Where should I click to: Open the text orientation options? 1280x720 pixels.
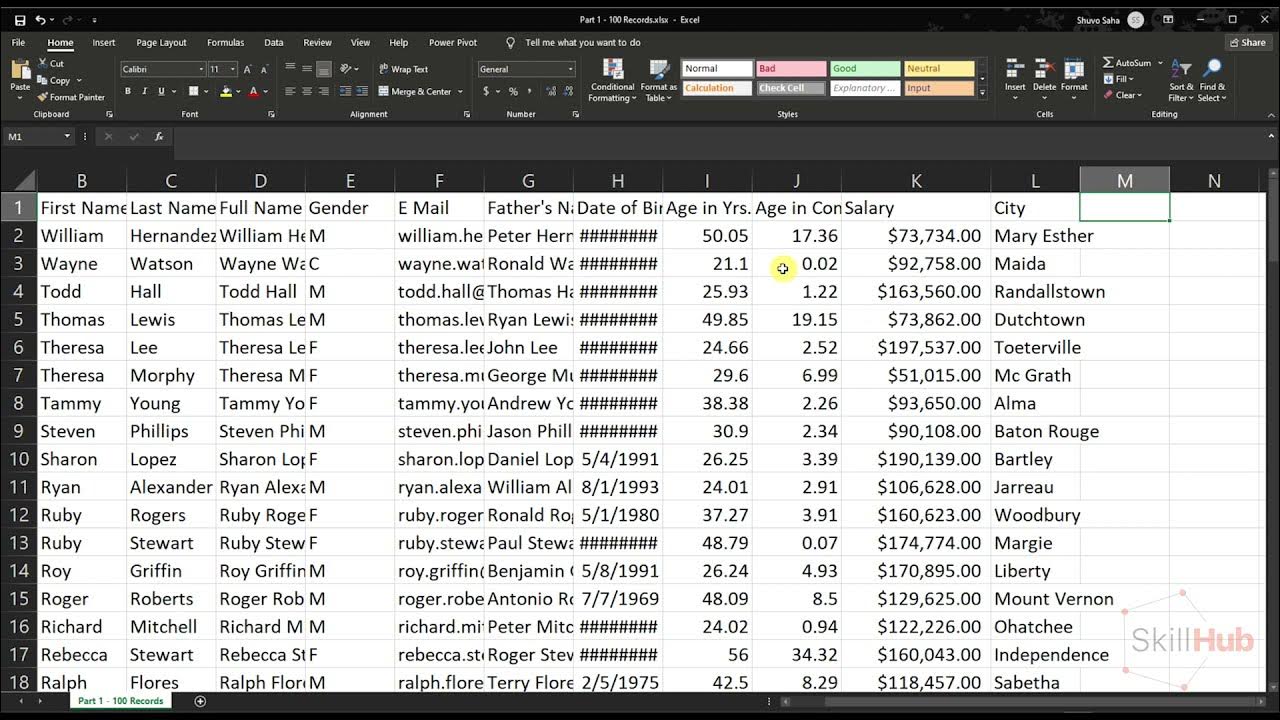tap(348, 68)
